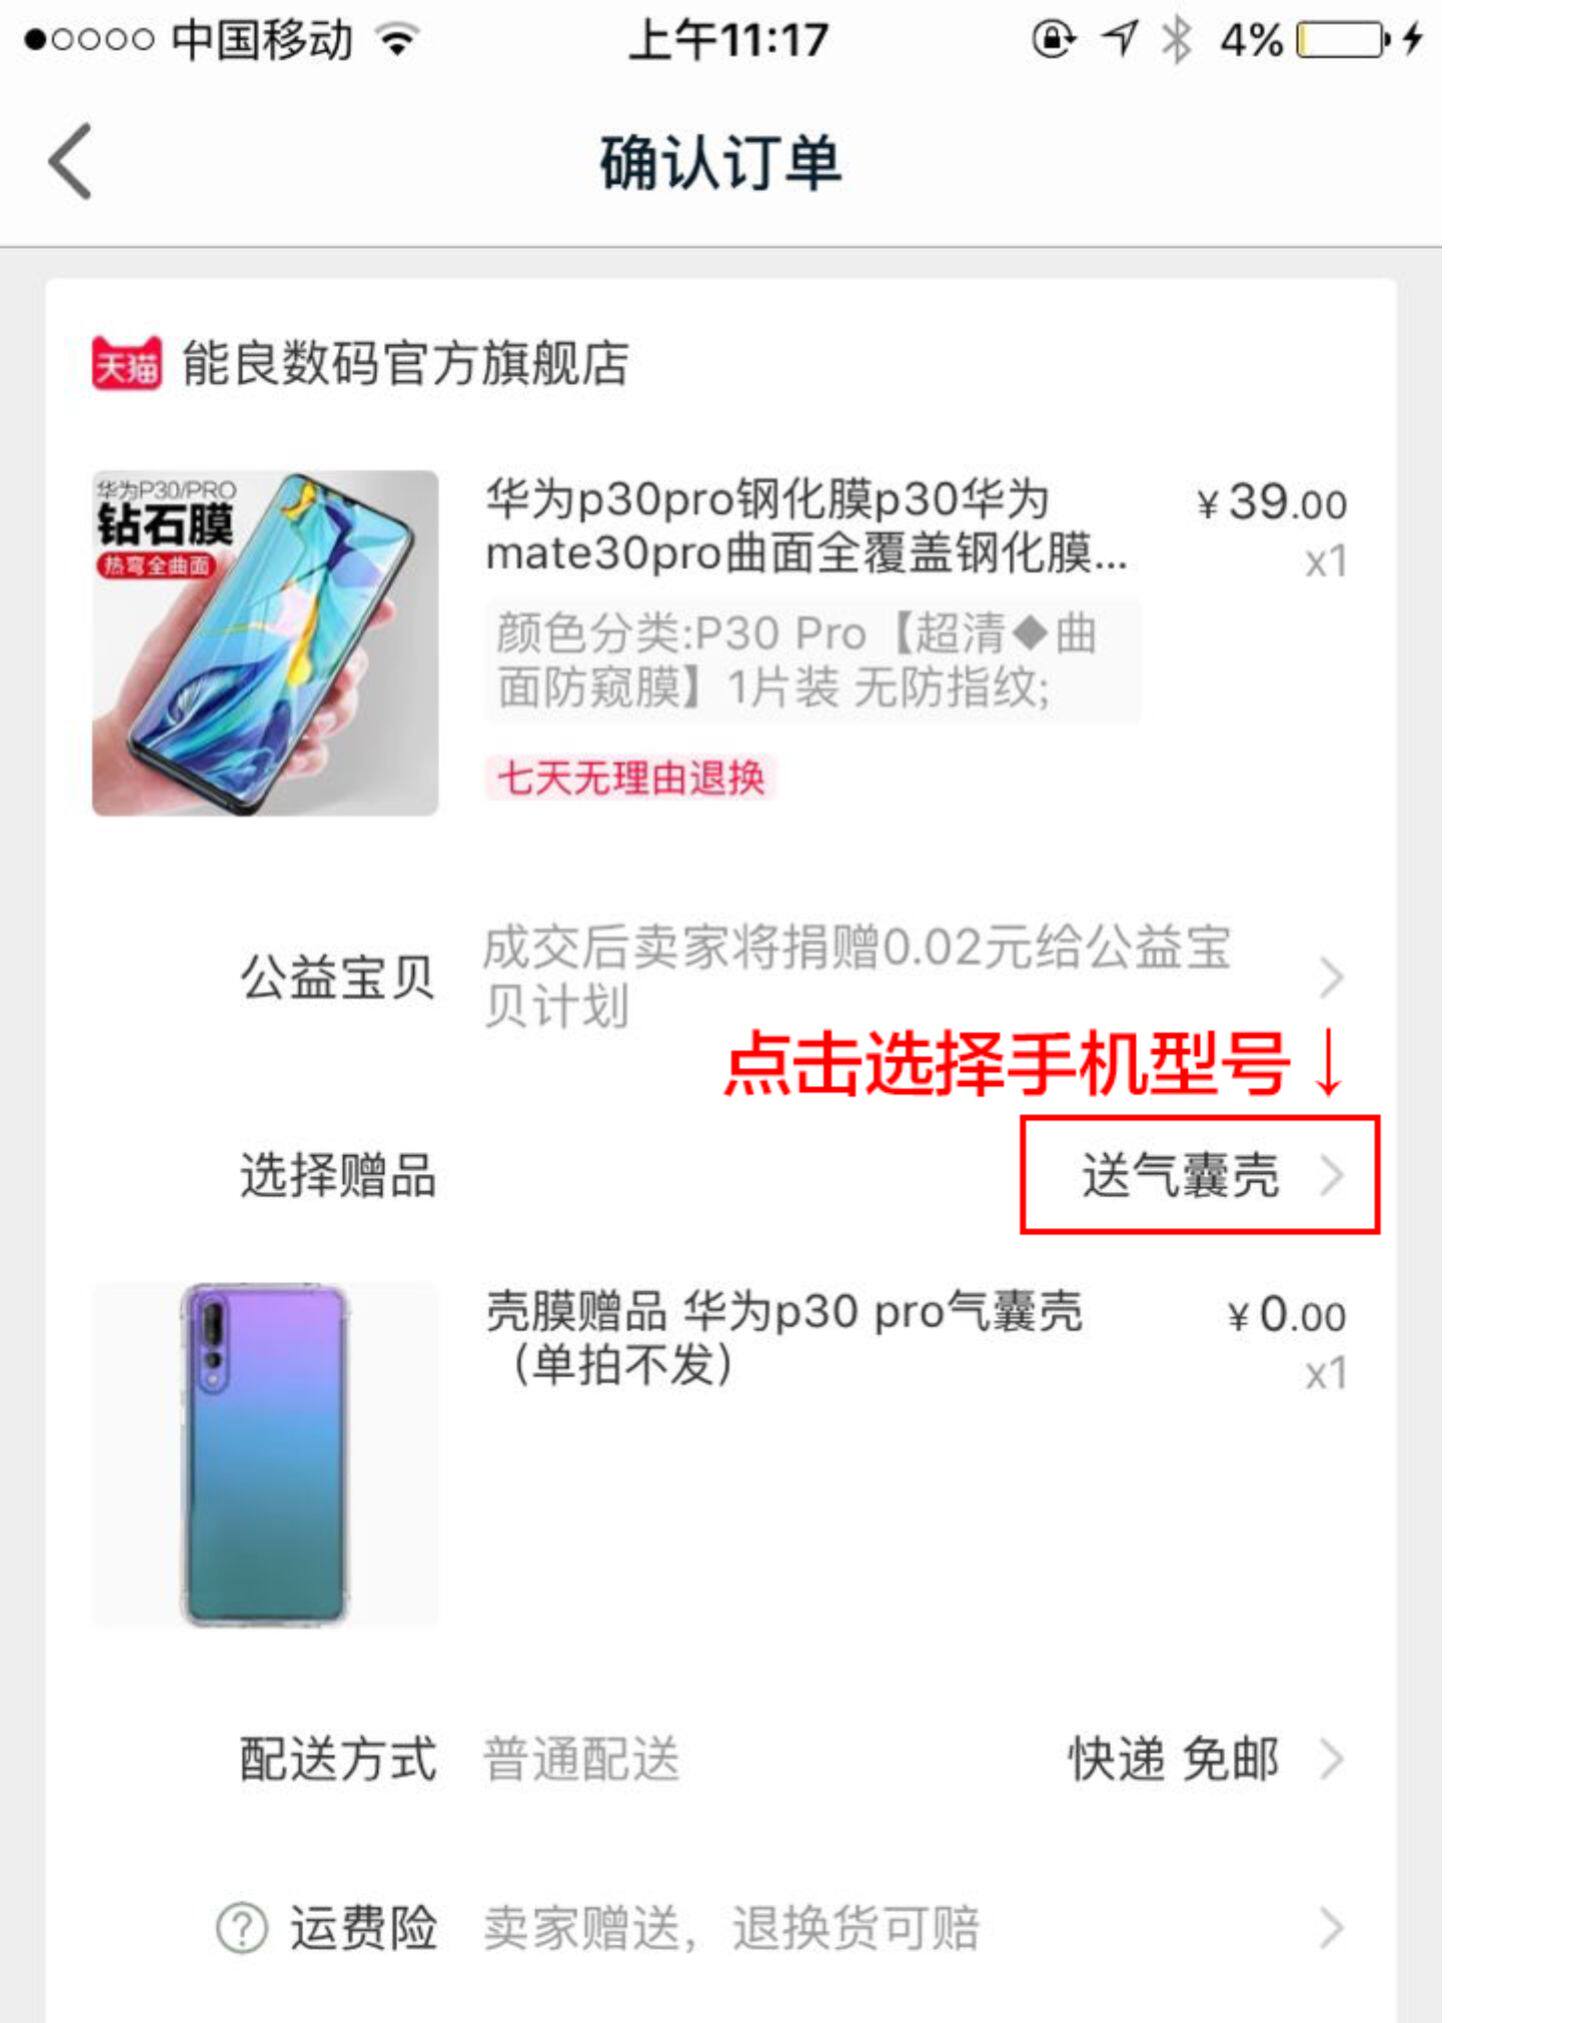Image resolution: width=1581 pixels, height=2023 pixels.
Task: Tap the 壳膜赠品 华为p30 pro气囊壳 title
Action: click(x=784, y=1338)
